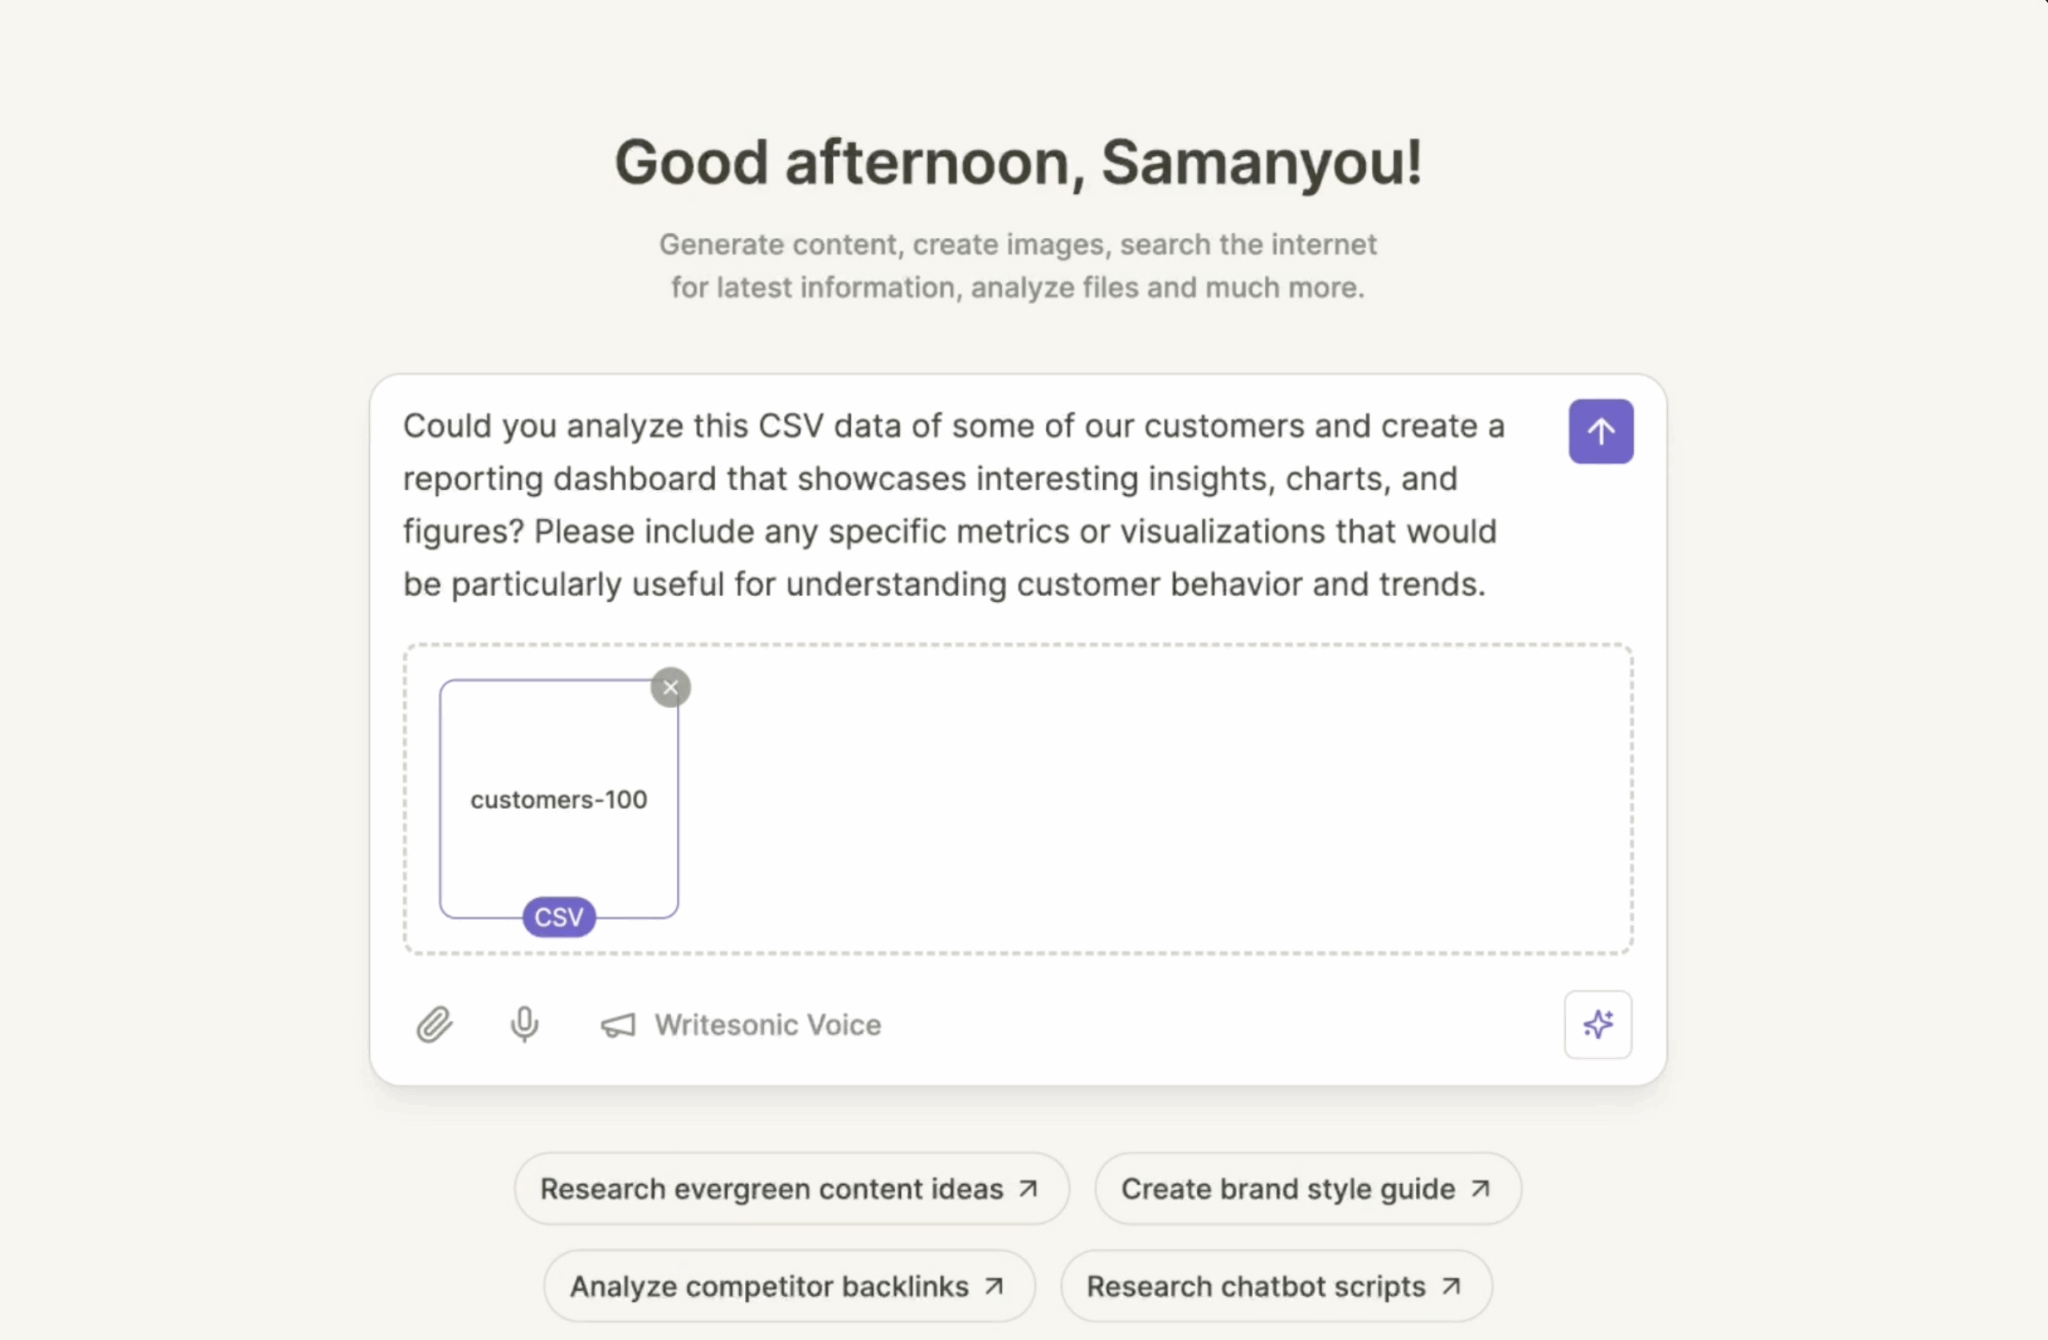The width and height of the screenshot is (2048, 1340).
Task: Click the purple send arrow button
Action: 1600,432
